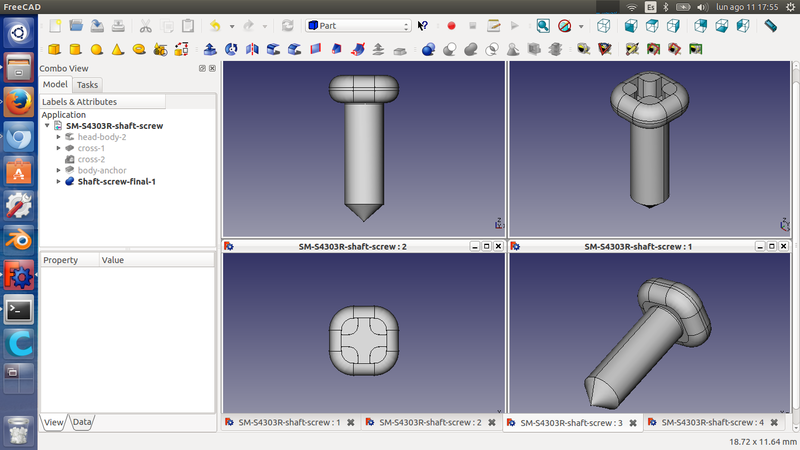Viewport: 800px width, 450px height.
Task: Float the Combo View panel
Action: coord(201,68)
